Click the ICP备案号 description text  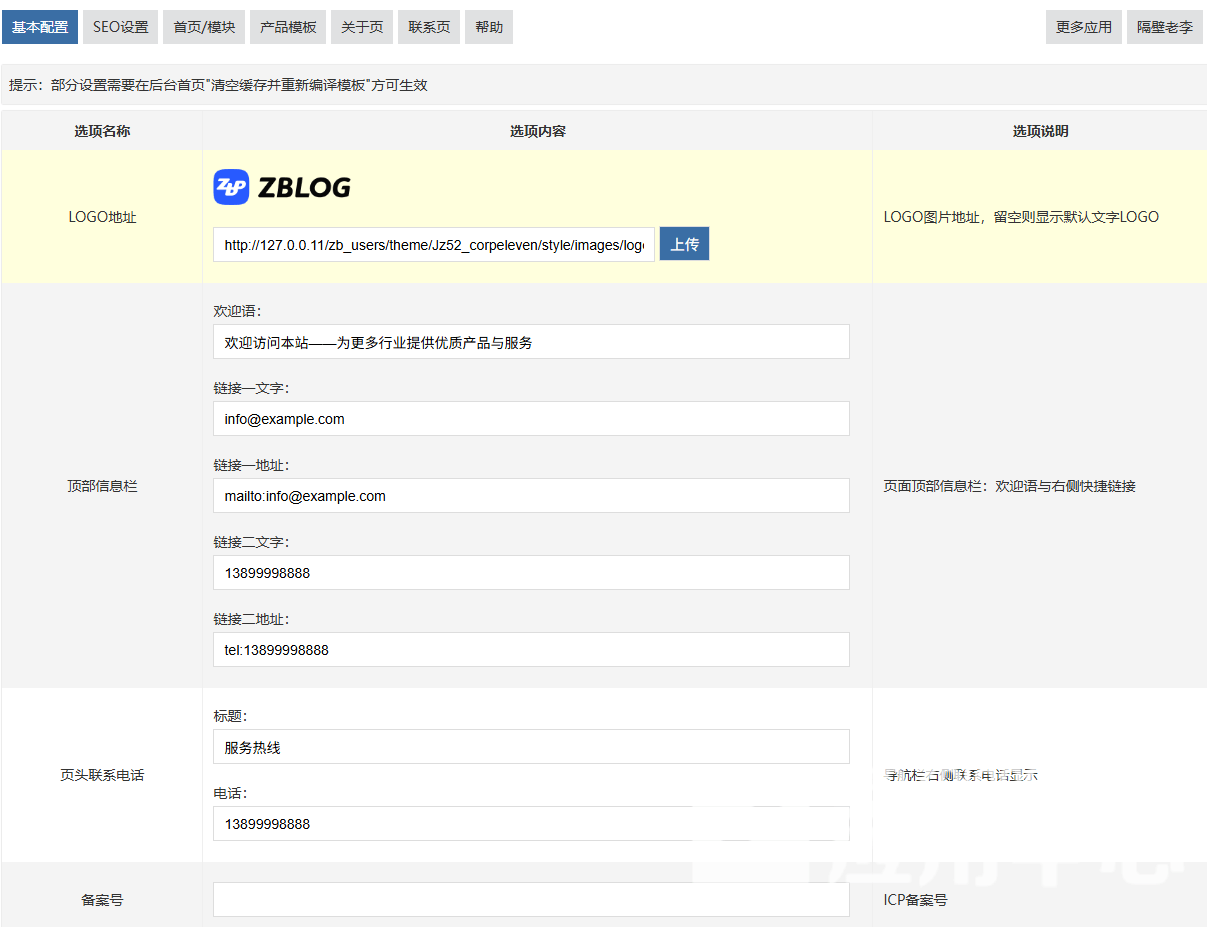(915, 900)
